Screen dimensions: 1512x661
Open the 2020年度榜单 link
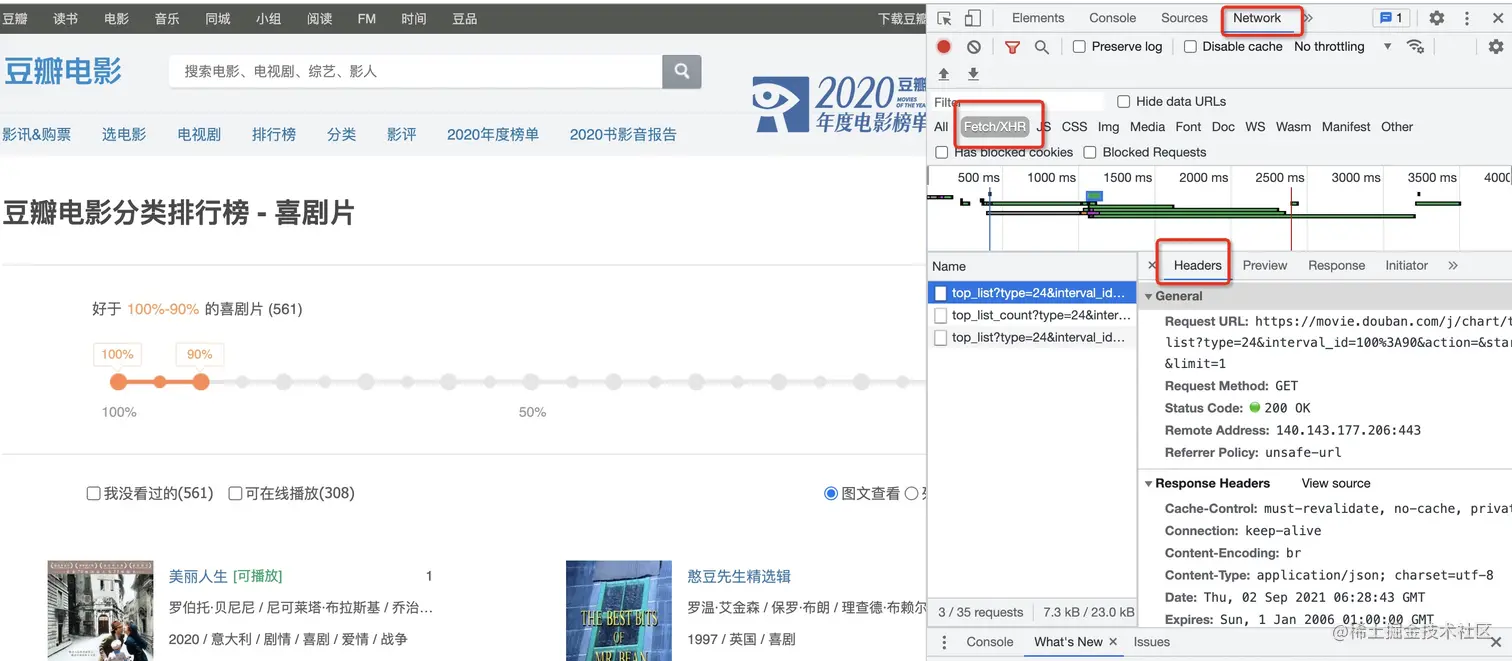493,134
